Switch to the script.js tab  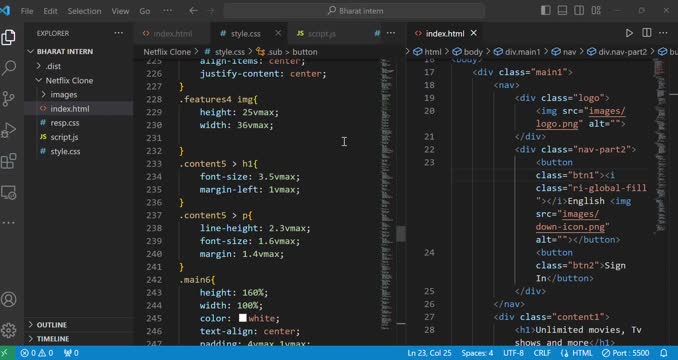pyautogui.click(x=322, y=34)
